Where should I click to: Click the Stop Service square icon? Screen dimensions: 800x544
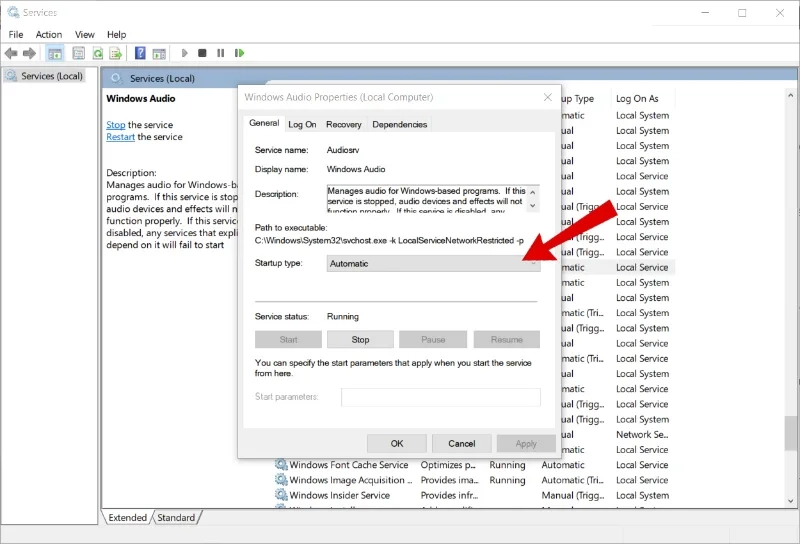tap(202, 53)
